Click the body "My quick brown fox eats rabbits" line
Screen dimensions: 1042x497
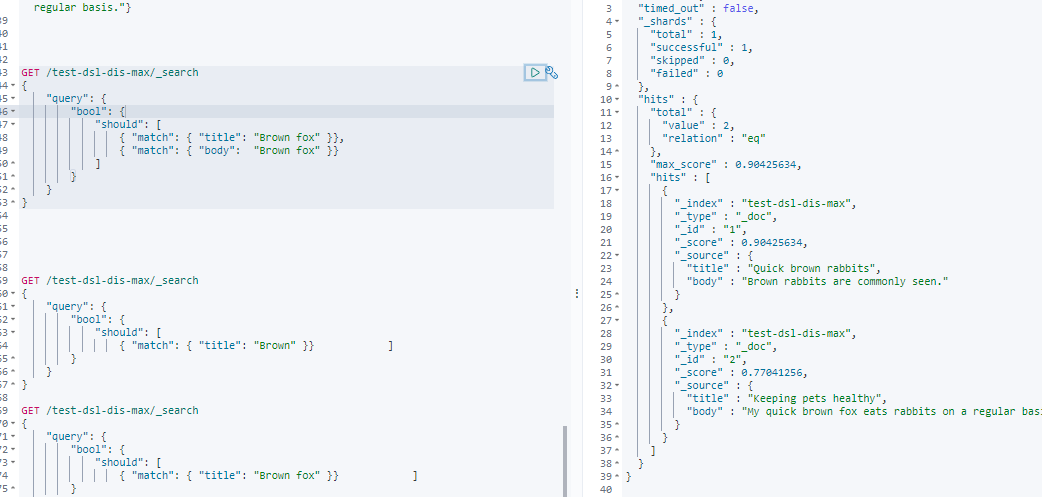(864, 412)
